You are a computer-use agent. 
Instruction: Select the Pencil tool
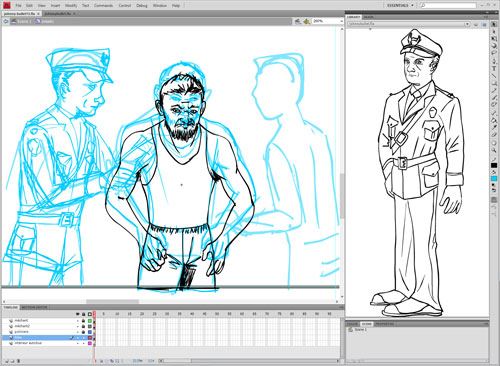pos(494,91)
